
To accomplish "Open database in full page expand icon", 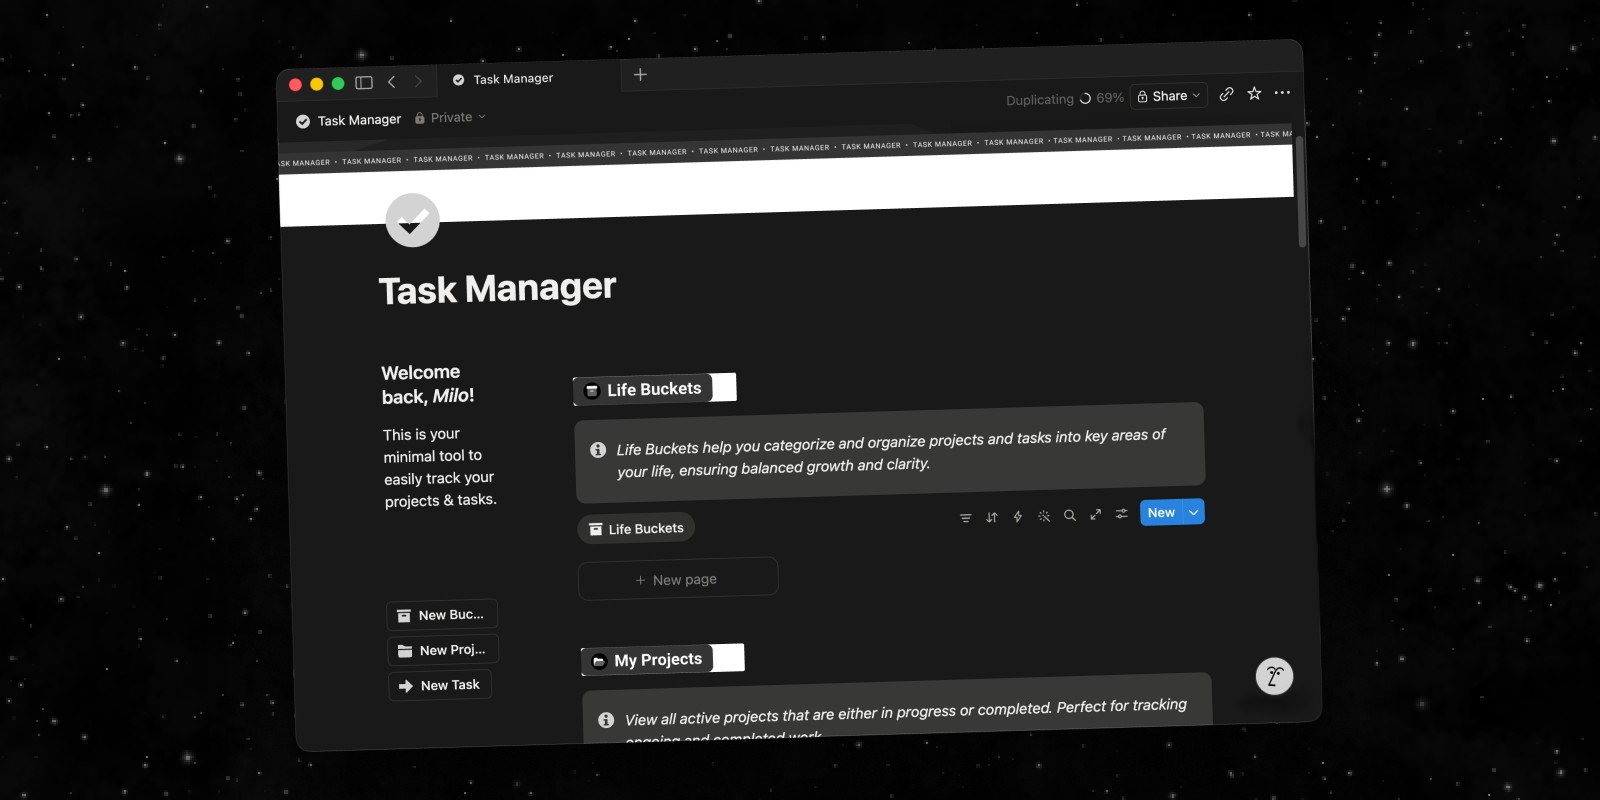I will [1095, 514].
